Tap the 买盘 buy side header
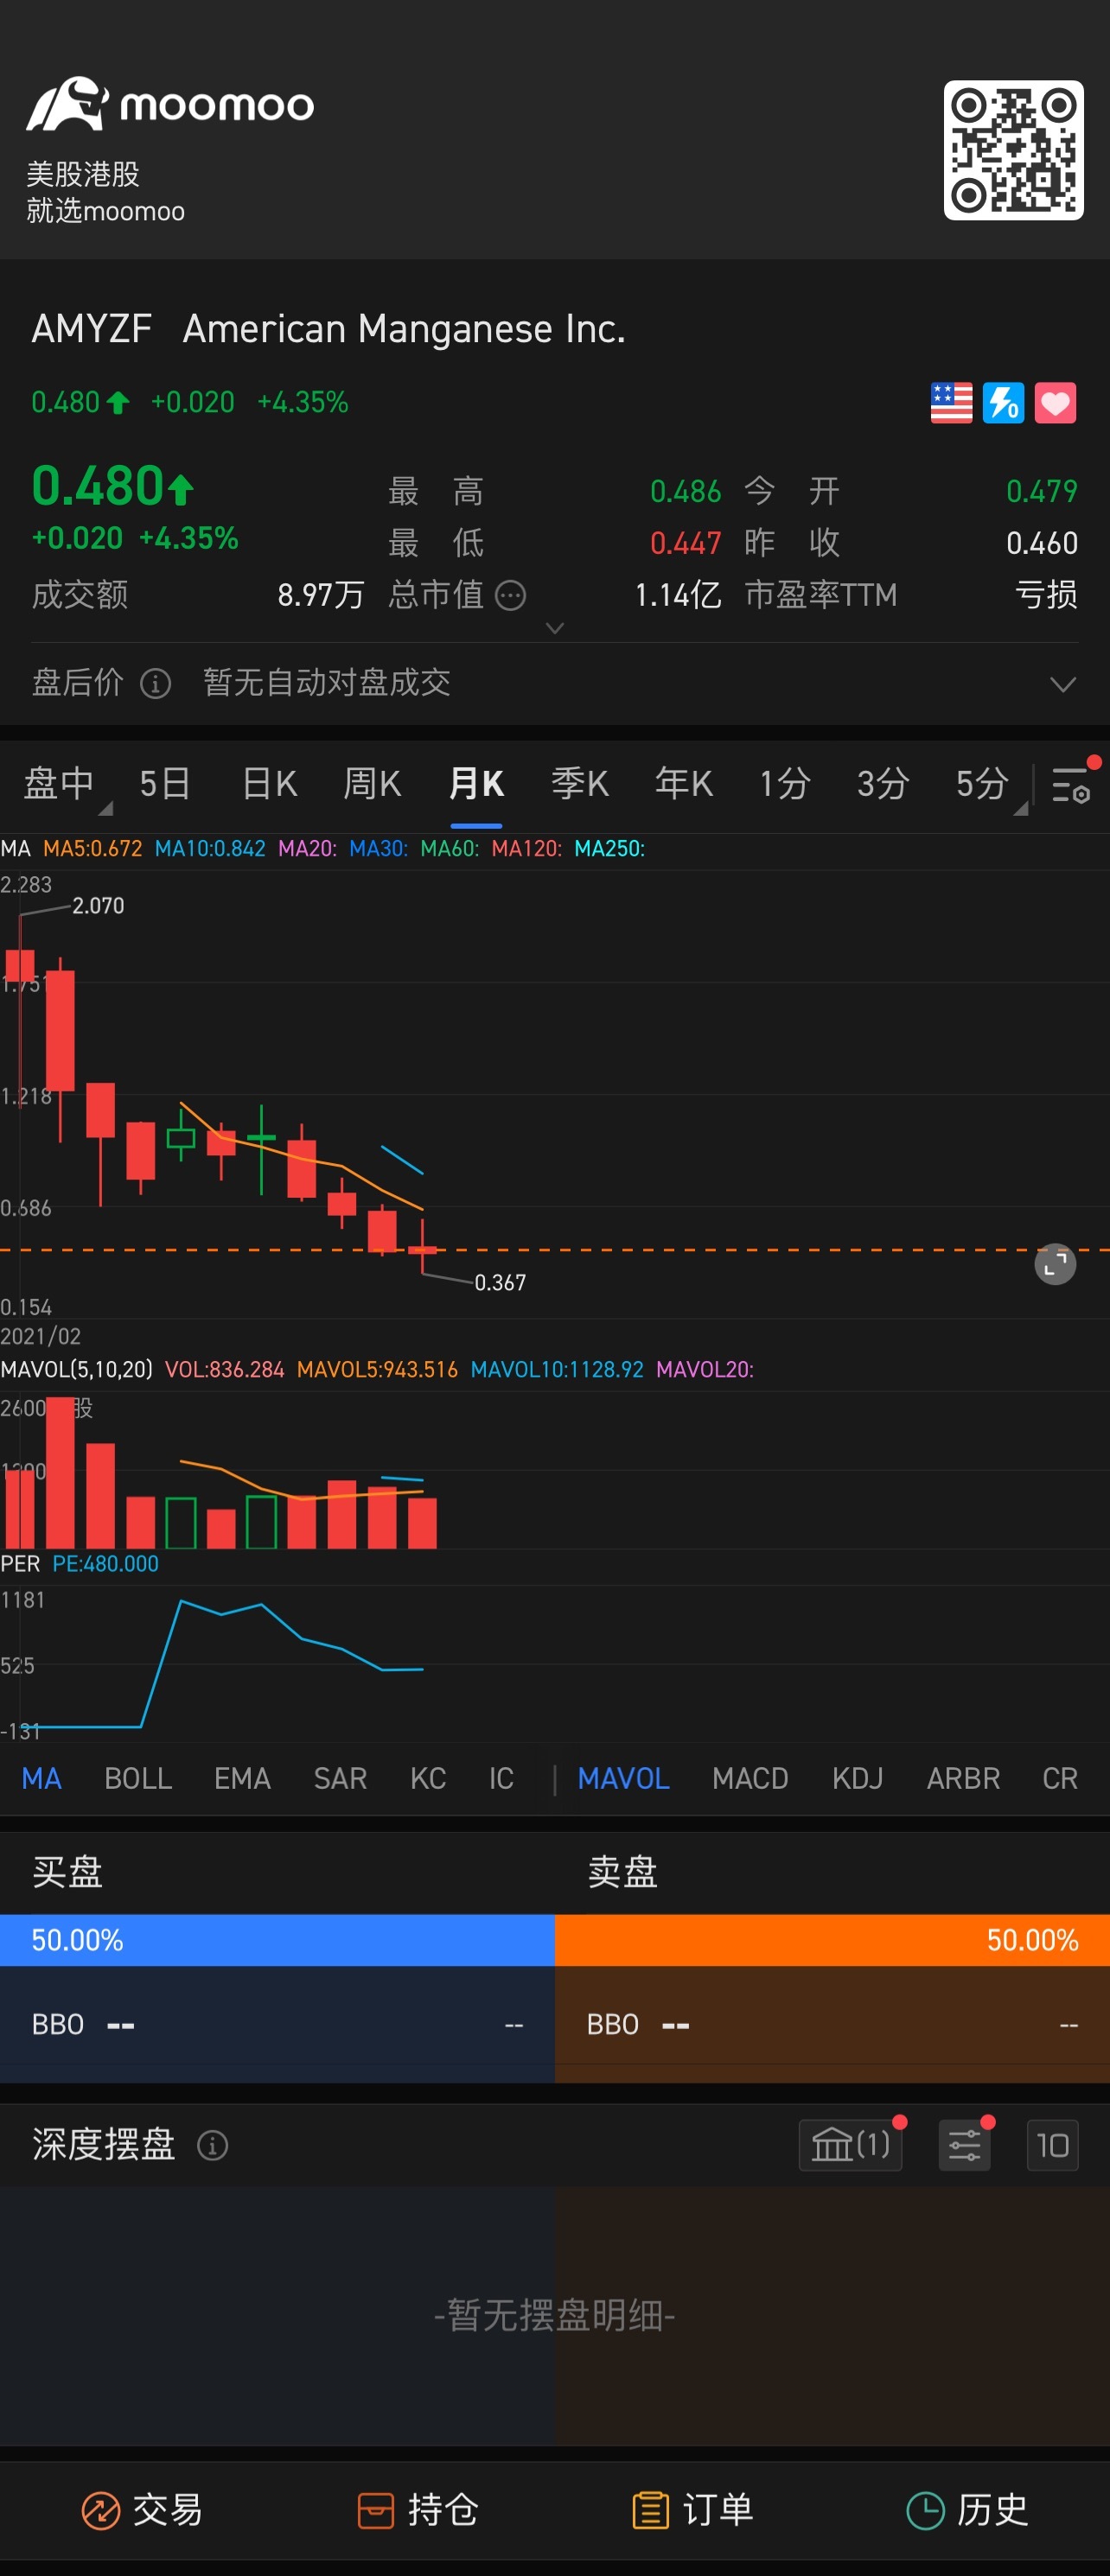 coord(67,1871)
